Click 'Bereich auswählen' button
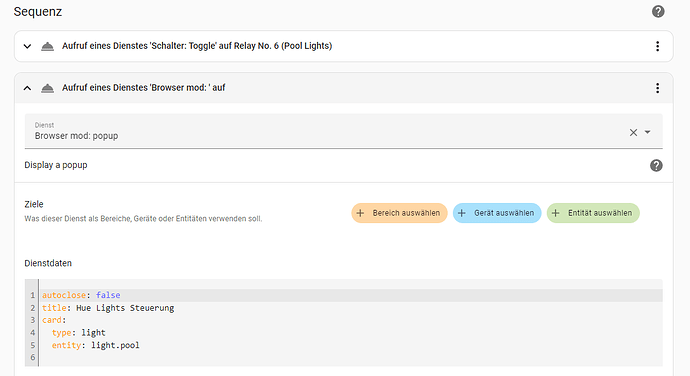The image size is (690, 376). pos(399,213)
